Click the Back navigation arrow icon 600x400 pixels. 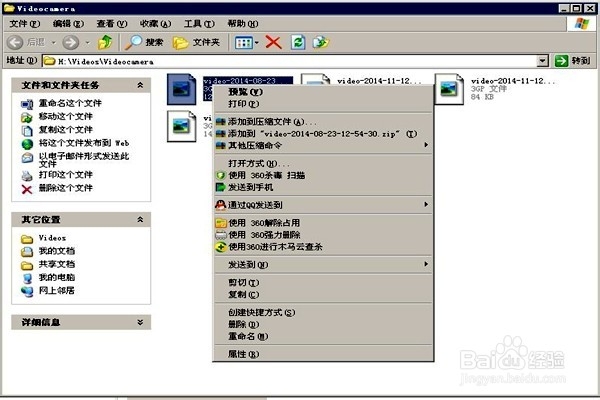[15, 42]
